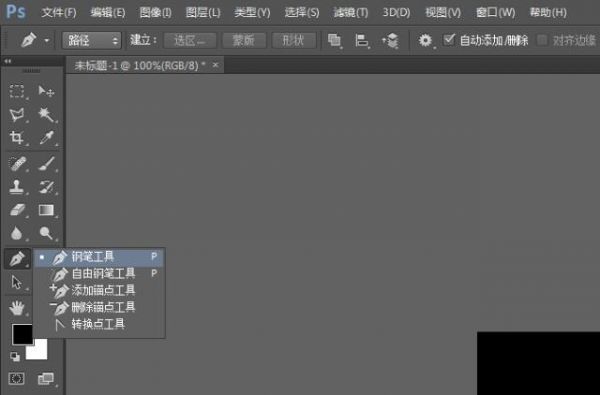
Task: Open the 文件(F) menu
Action: [59, 13]
